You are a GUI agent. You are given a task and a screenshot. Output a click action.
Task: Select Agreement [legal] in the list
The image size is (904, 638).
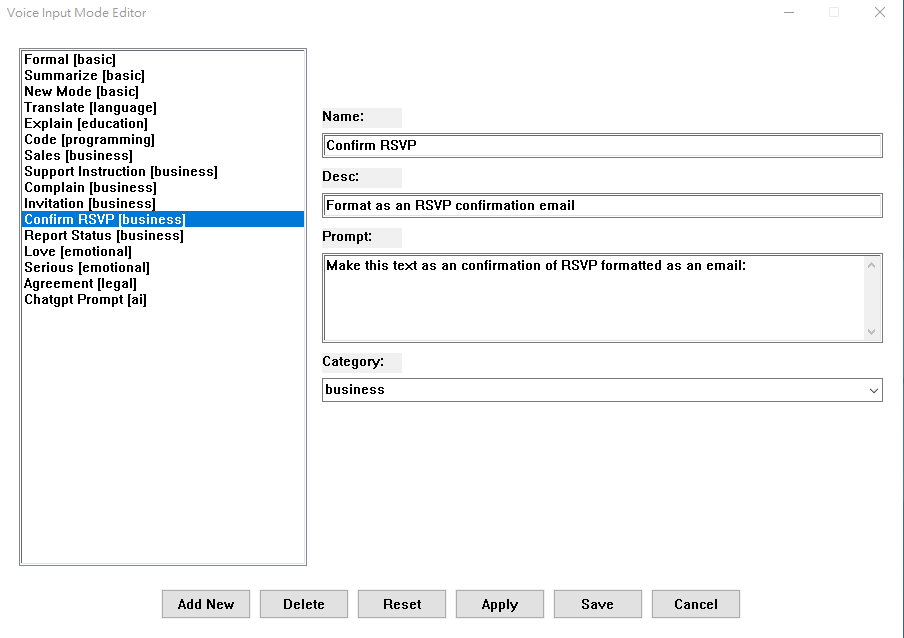[x=163, y=284]
